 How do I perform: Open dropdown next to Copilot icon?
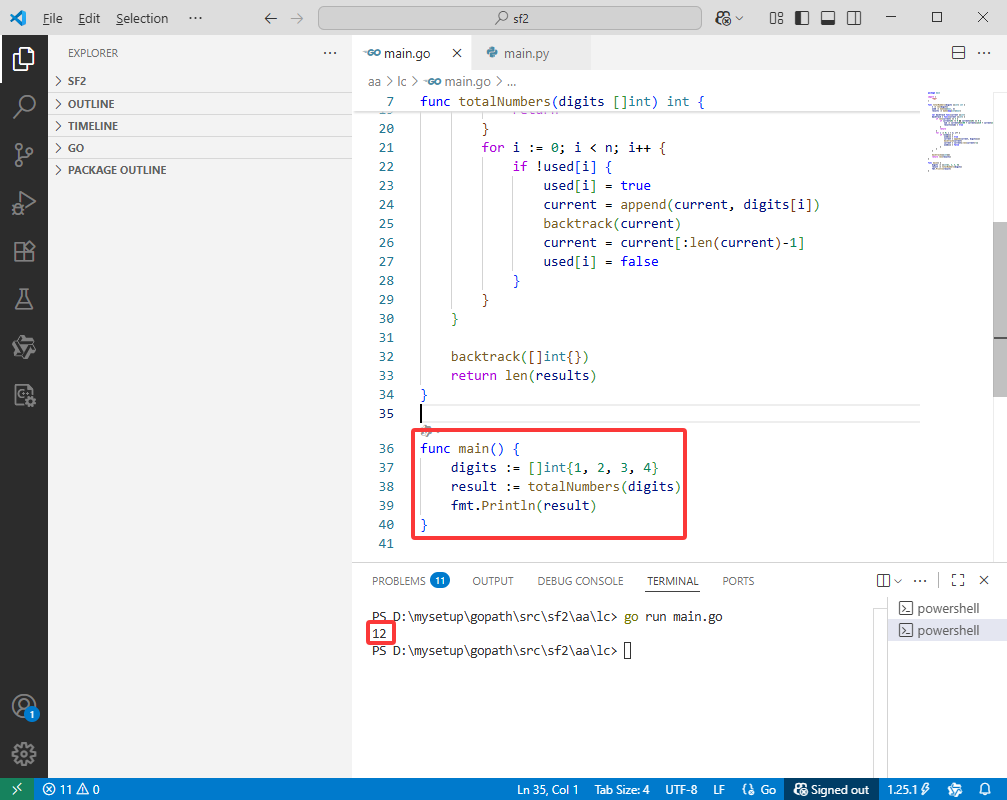[739, 19]
